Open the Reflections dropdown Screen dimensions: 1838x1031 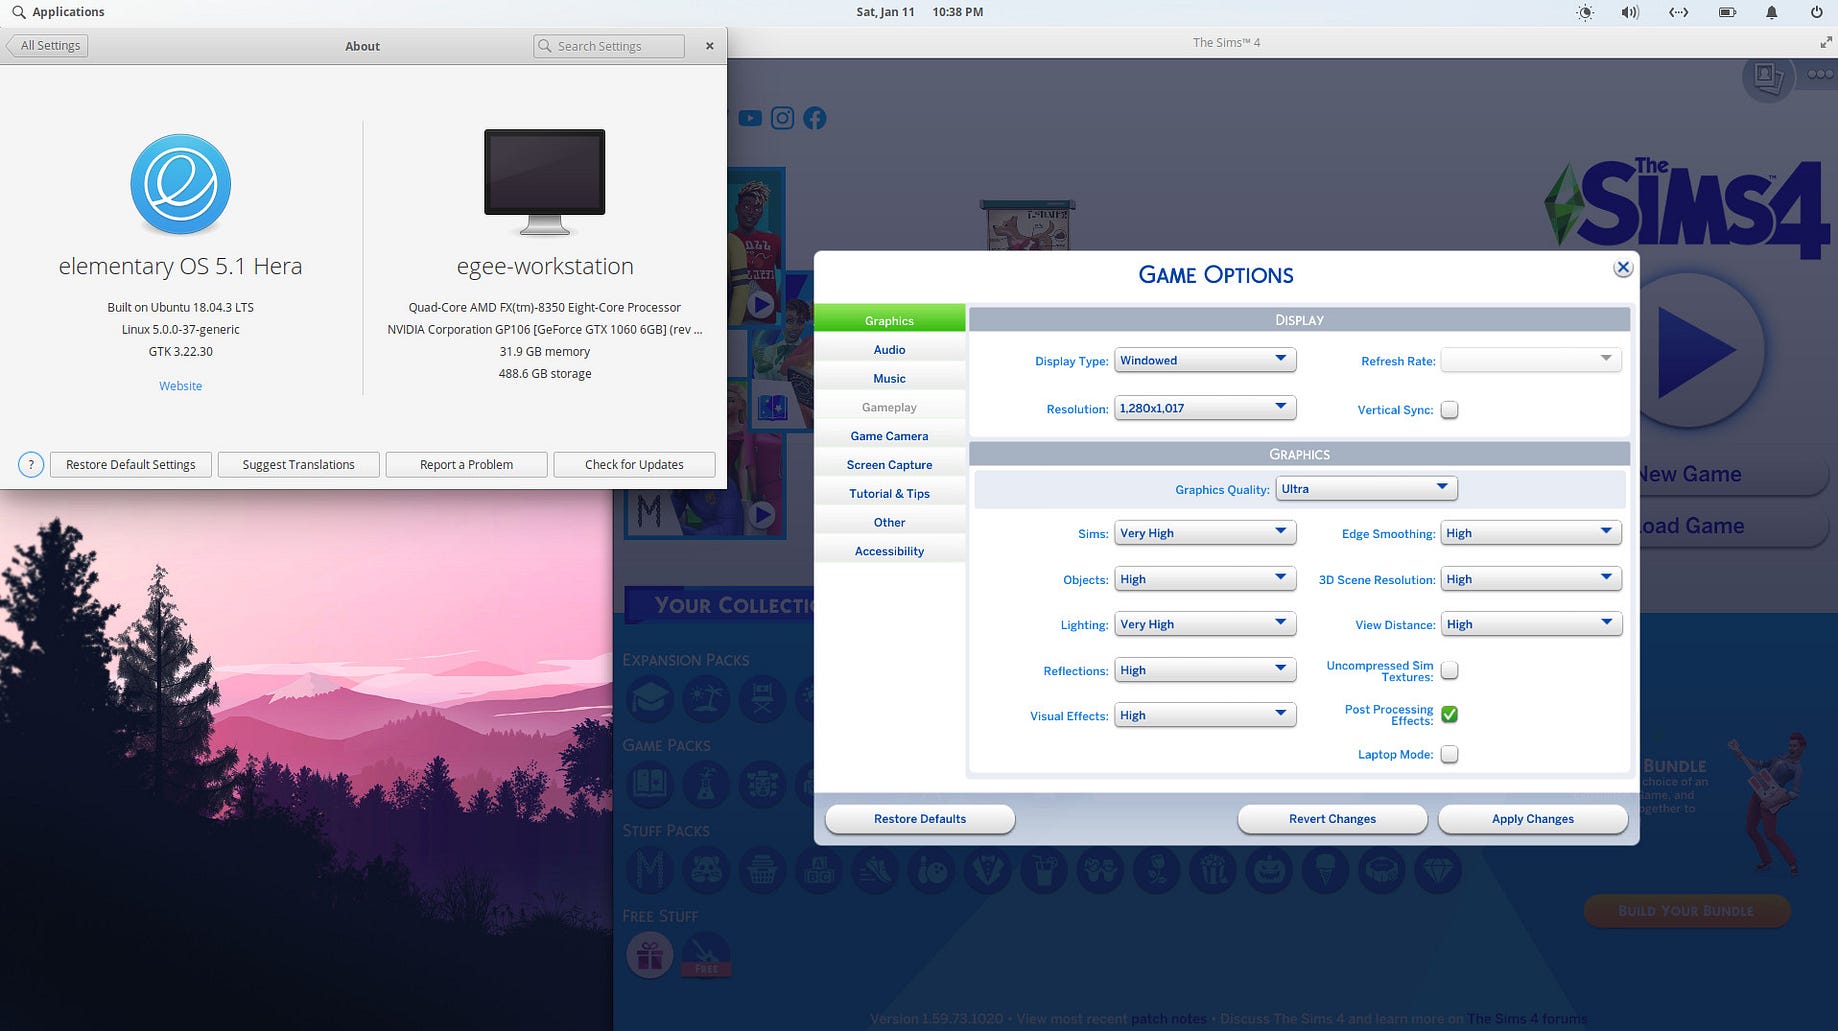[x=1205, y=670]
